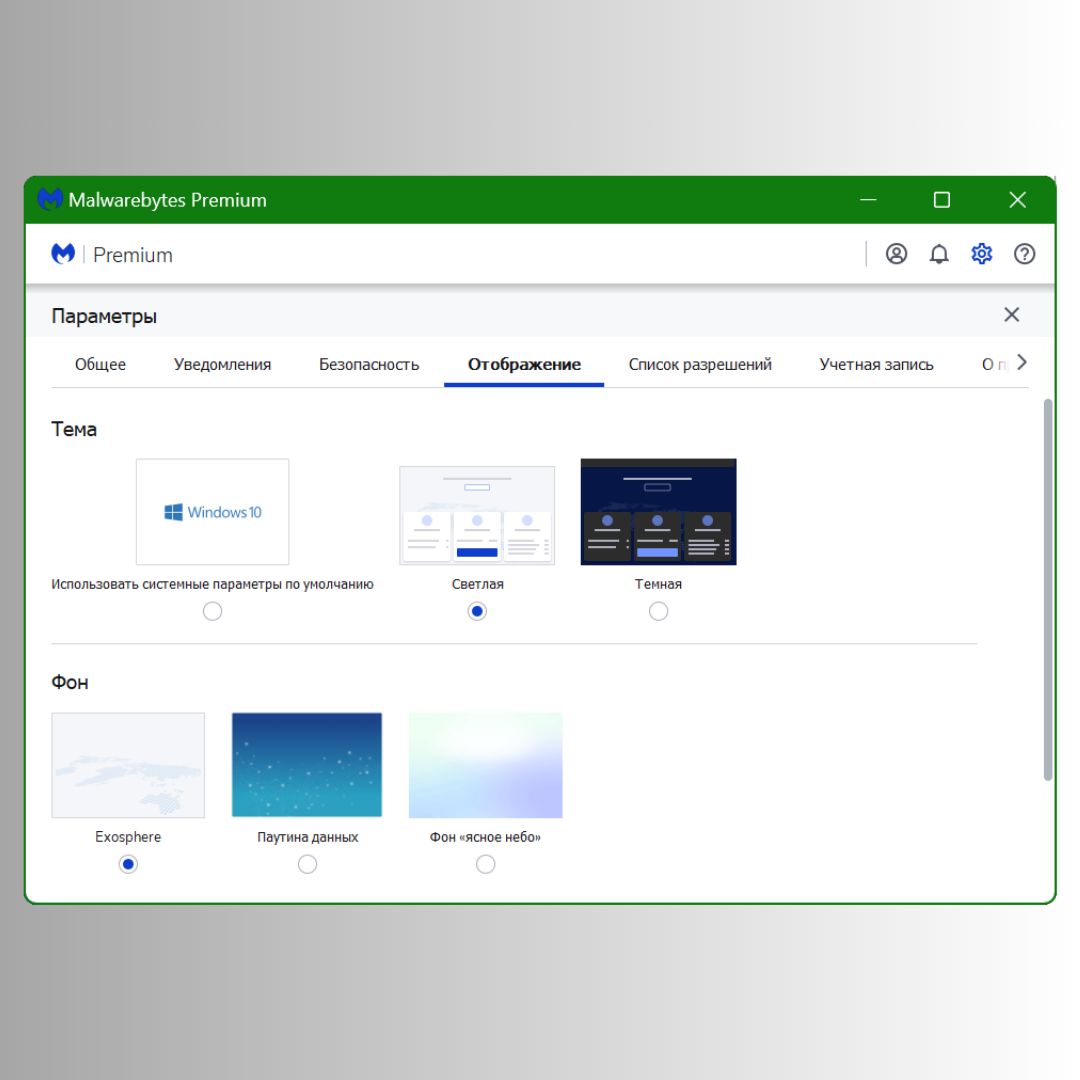The height and width of the screenshot is (1080, 1080).
Task: Show more tabs with the right chevron
Action: 1021,362
